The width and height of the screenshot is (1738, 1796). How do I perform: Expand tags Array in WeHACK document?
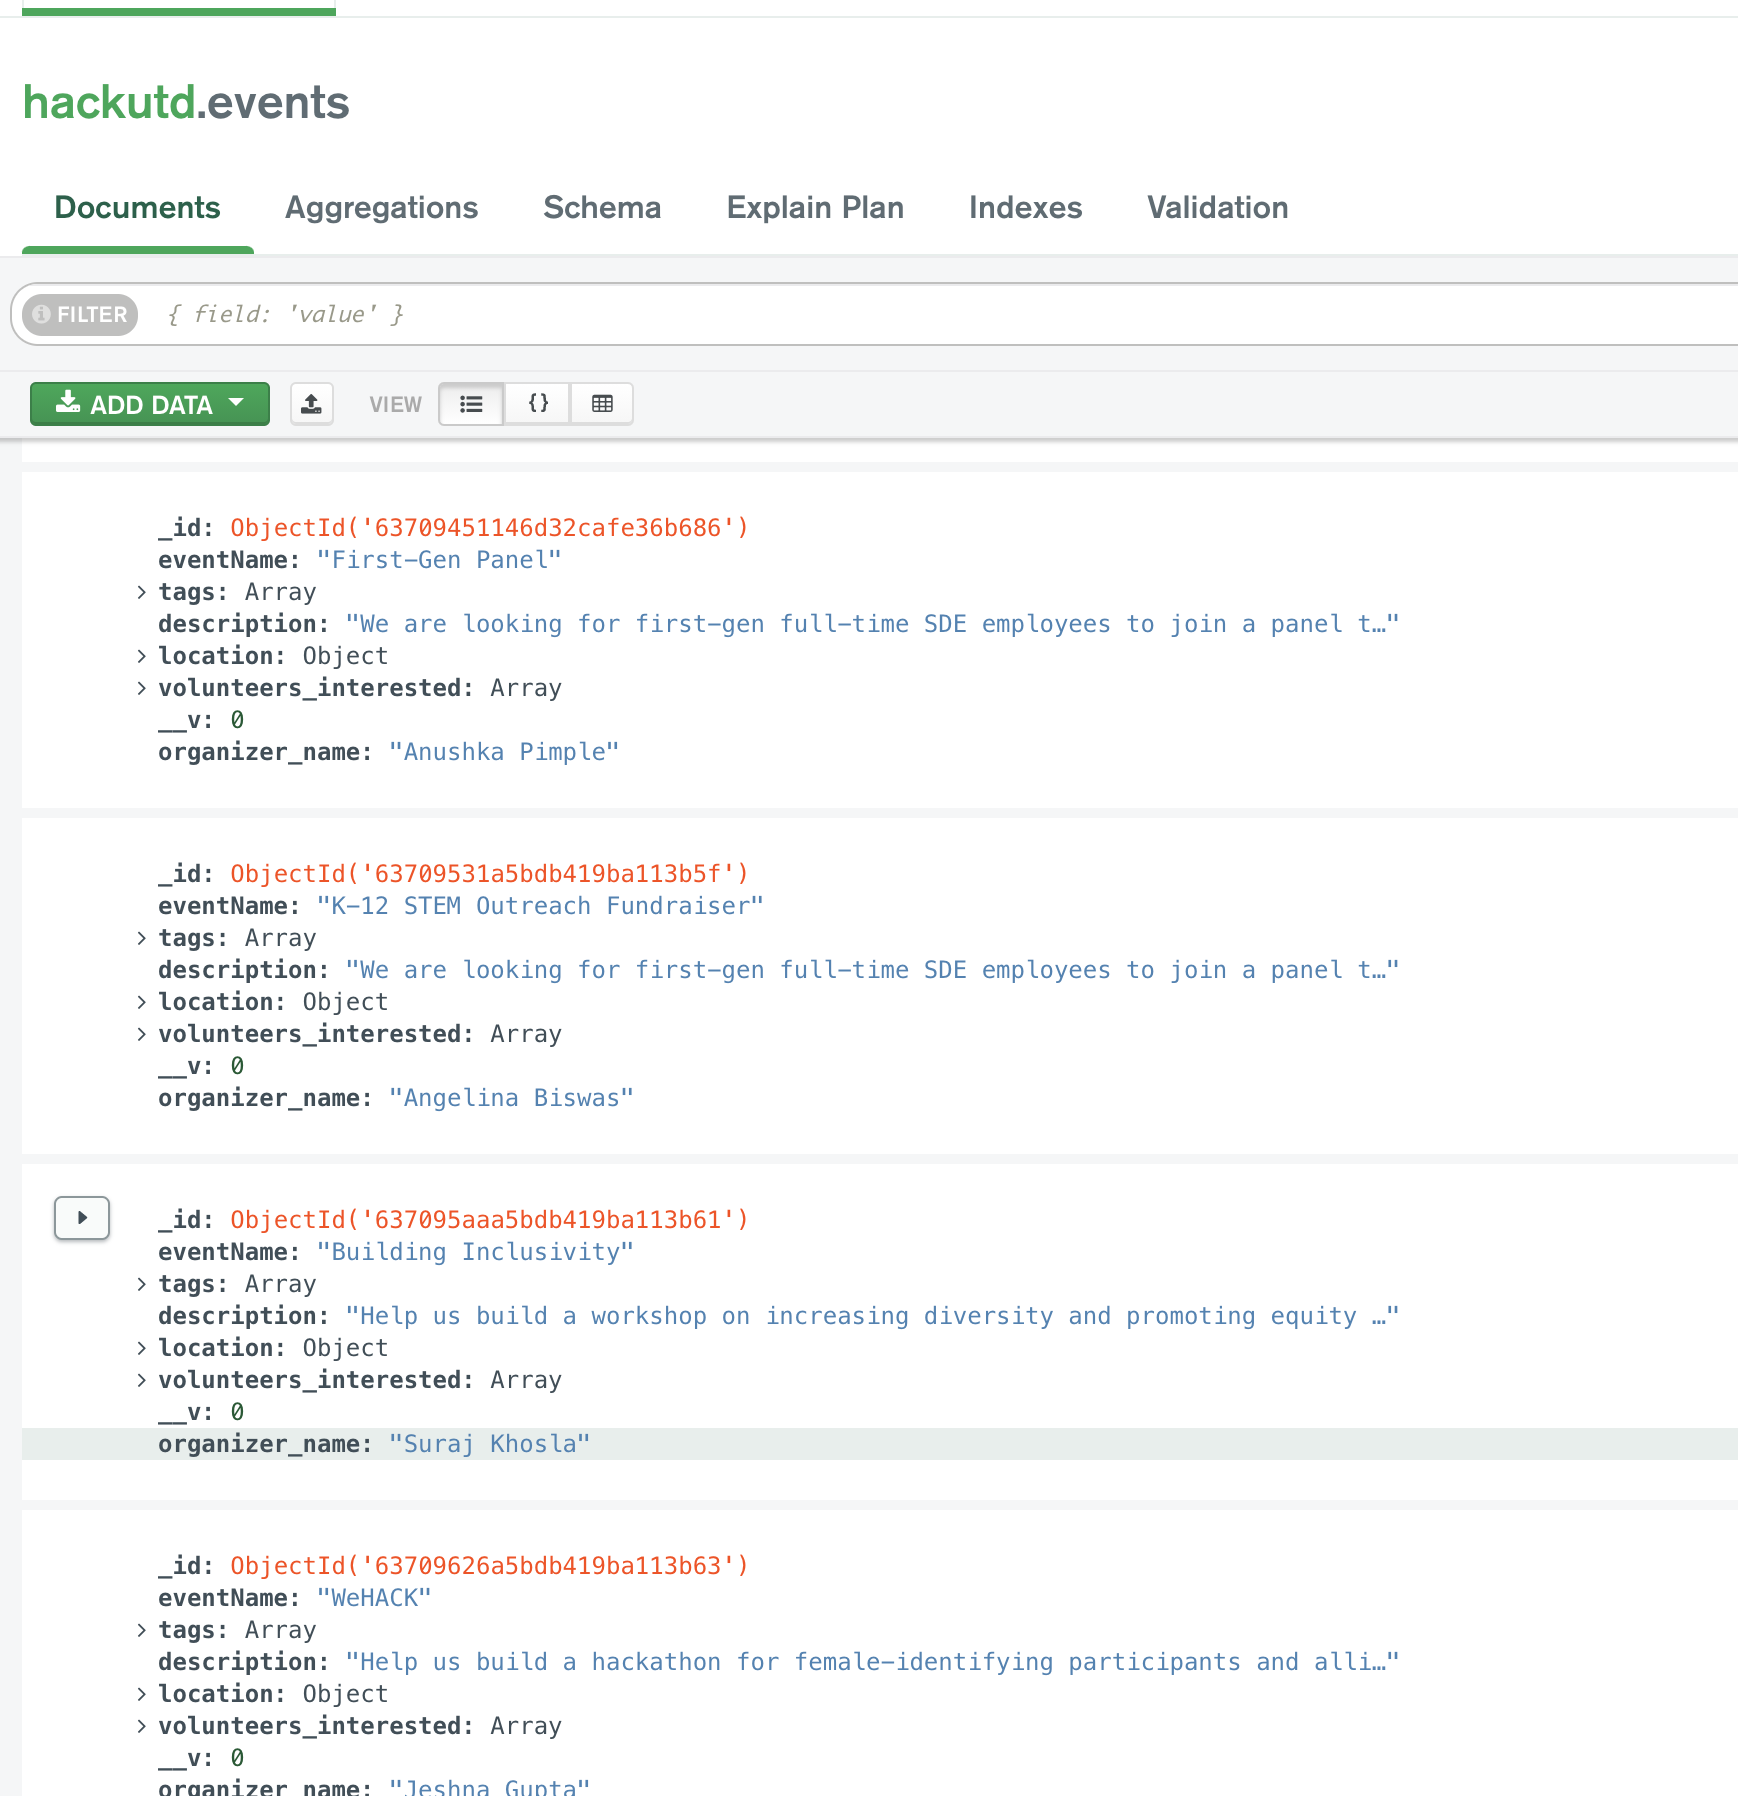(141, 1630)
